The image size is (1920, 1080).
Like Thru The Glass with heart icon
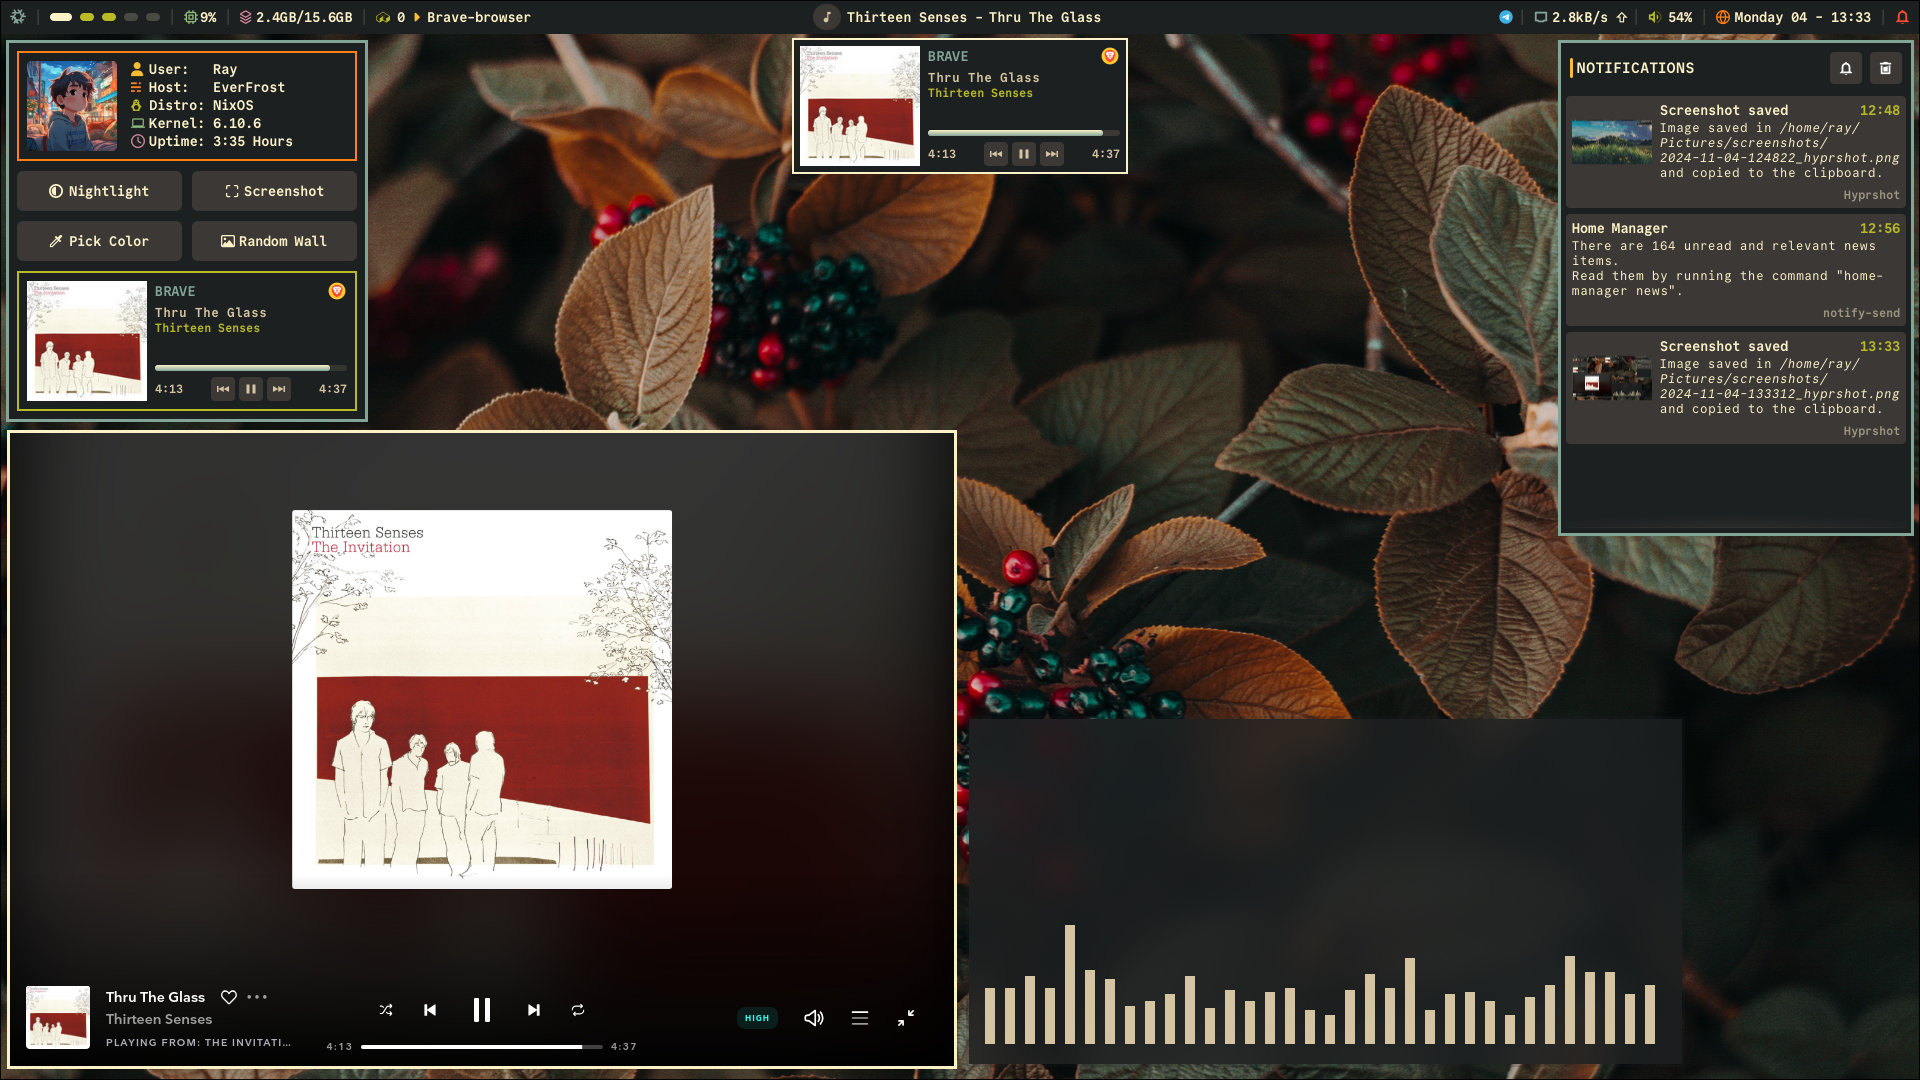pos(229,997)
